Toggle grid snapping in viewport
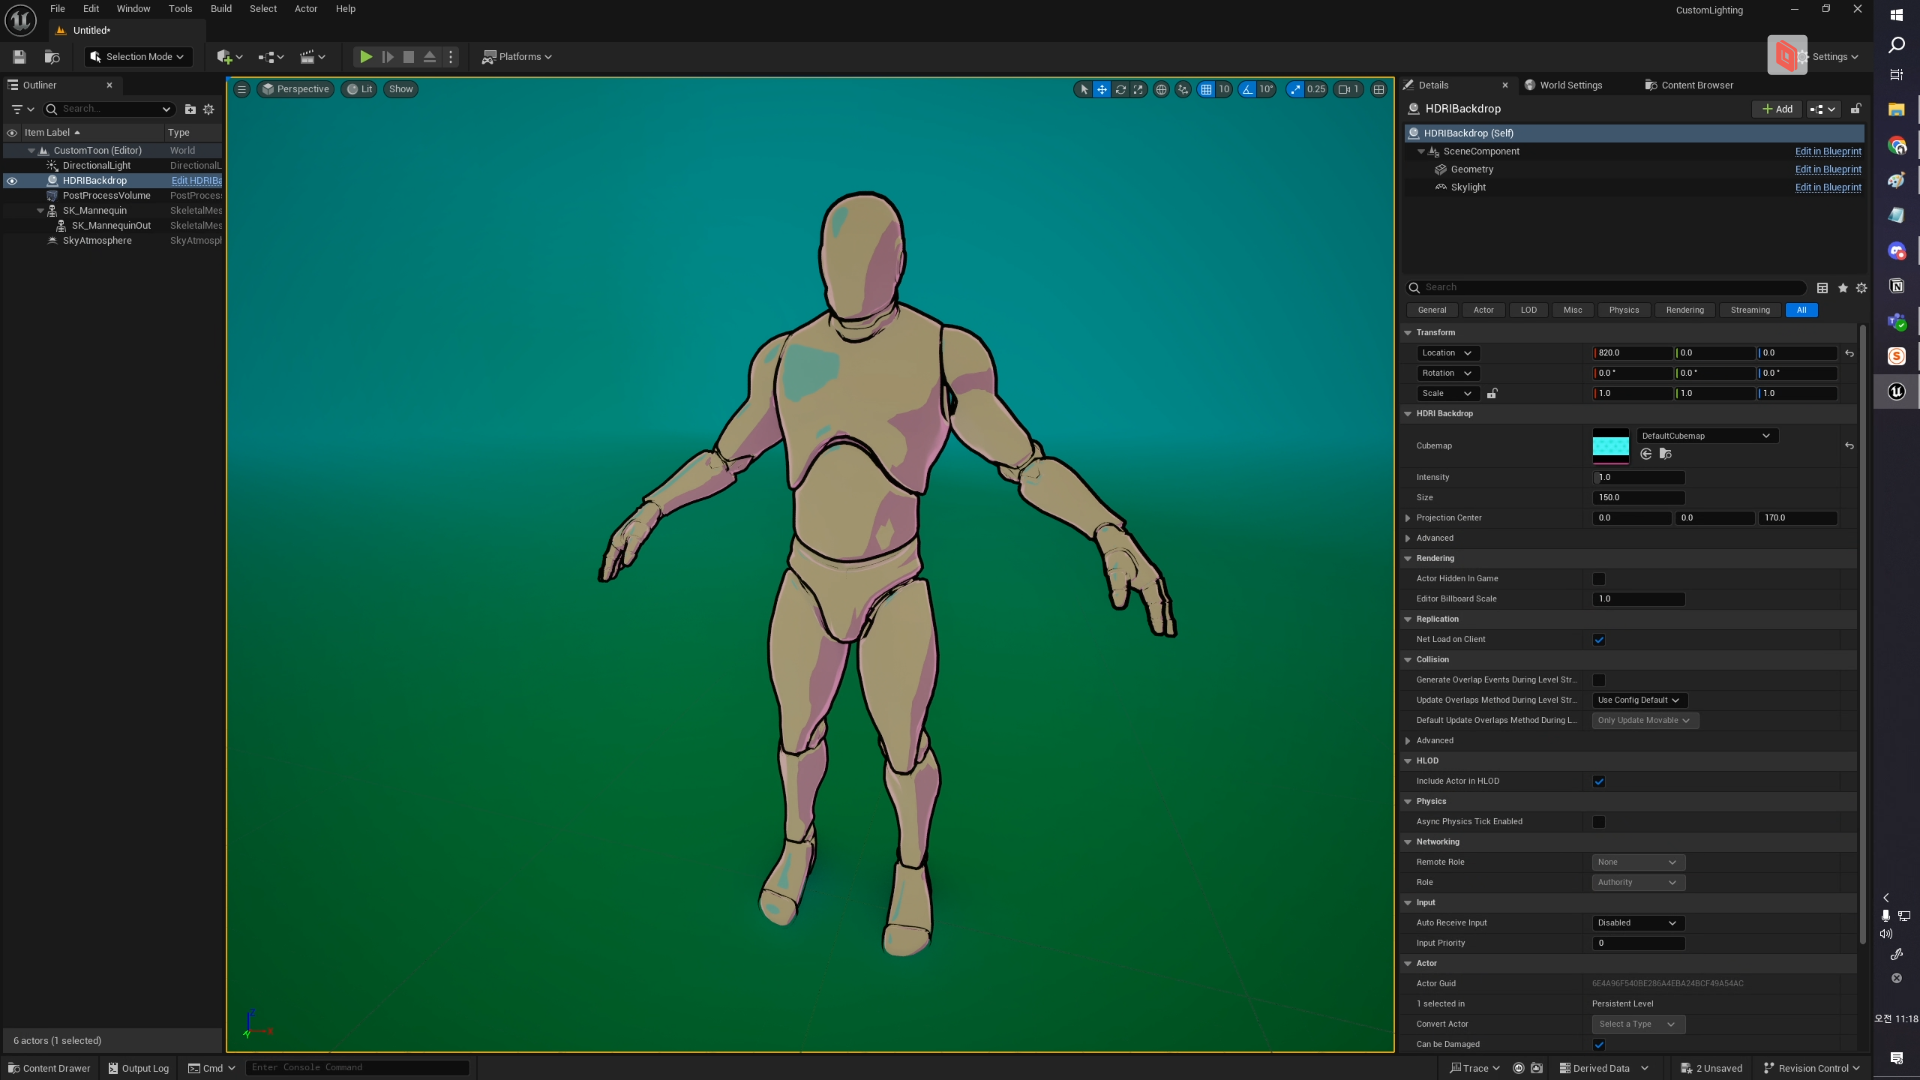This screenshot has width=1920, height=1080. click(1206, 90)
